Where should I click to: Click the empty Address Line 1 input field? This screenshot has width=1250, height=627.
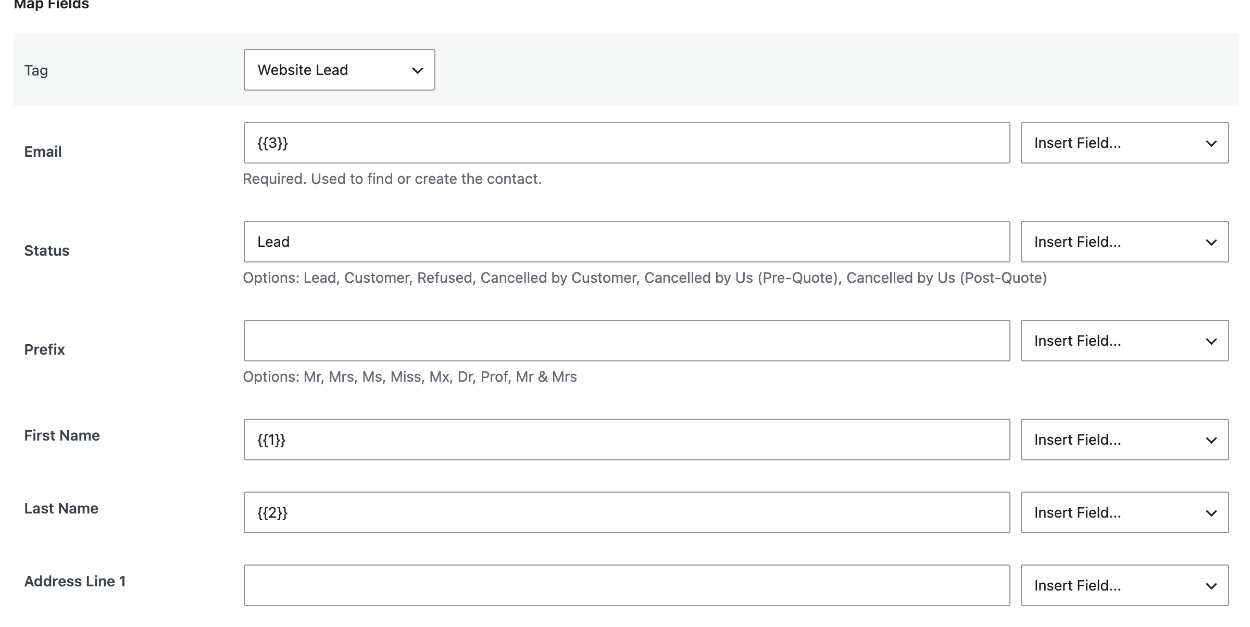coord(627,586)
